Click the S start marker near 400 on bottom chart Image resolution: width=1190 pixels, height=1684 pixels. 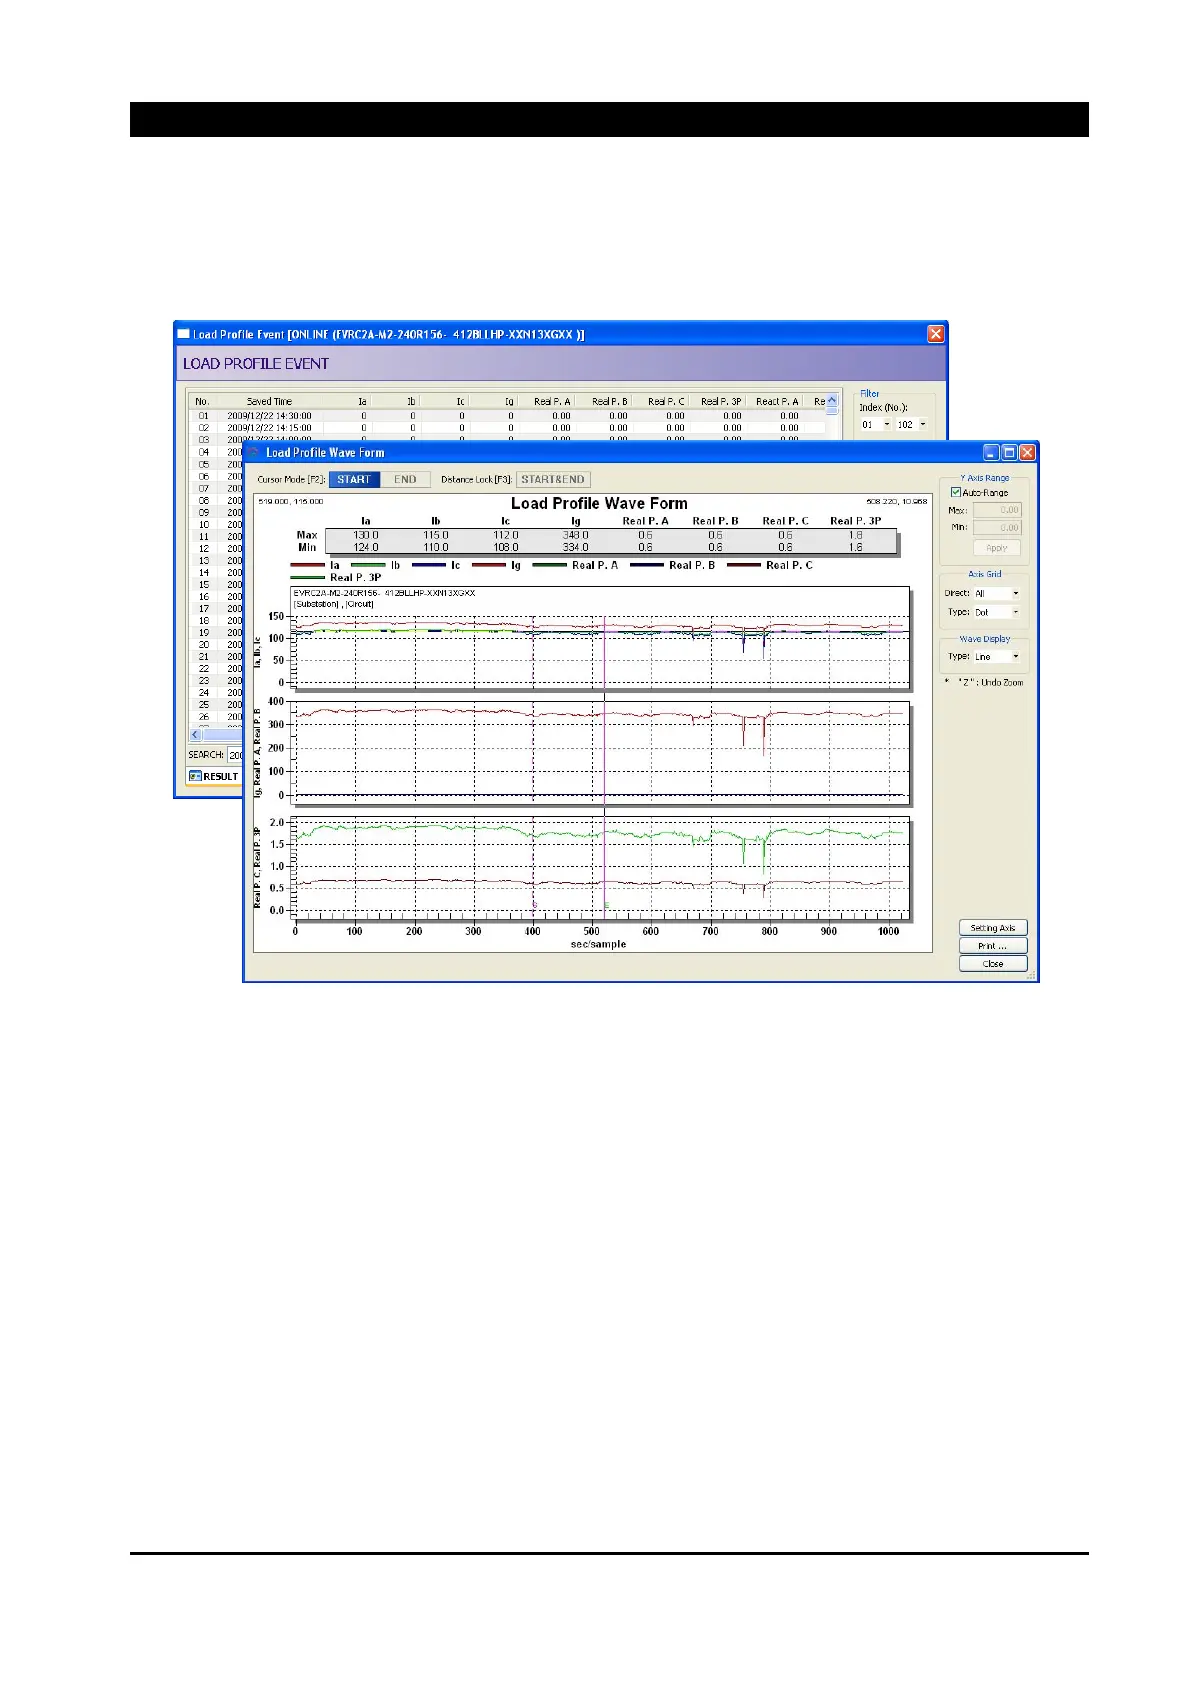(534, 904)
